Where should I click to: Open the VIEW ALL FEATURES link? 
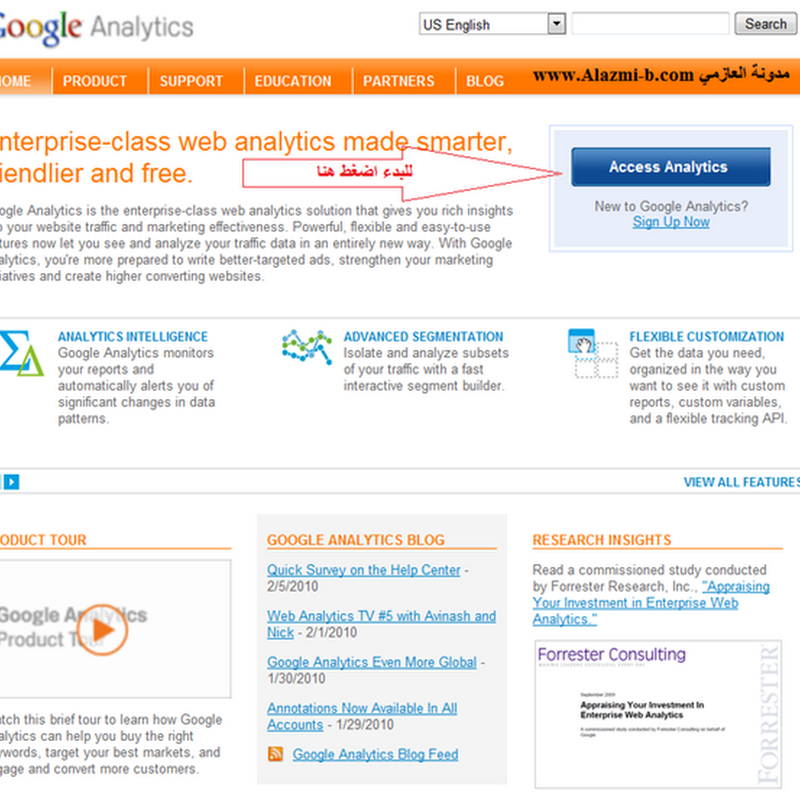point(741,482)
